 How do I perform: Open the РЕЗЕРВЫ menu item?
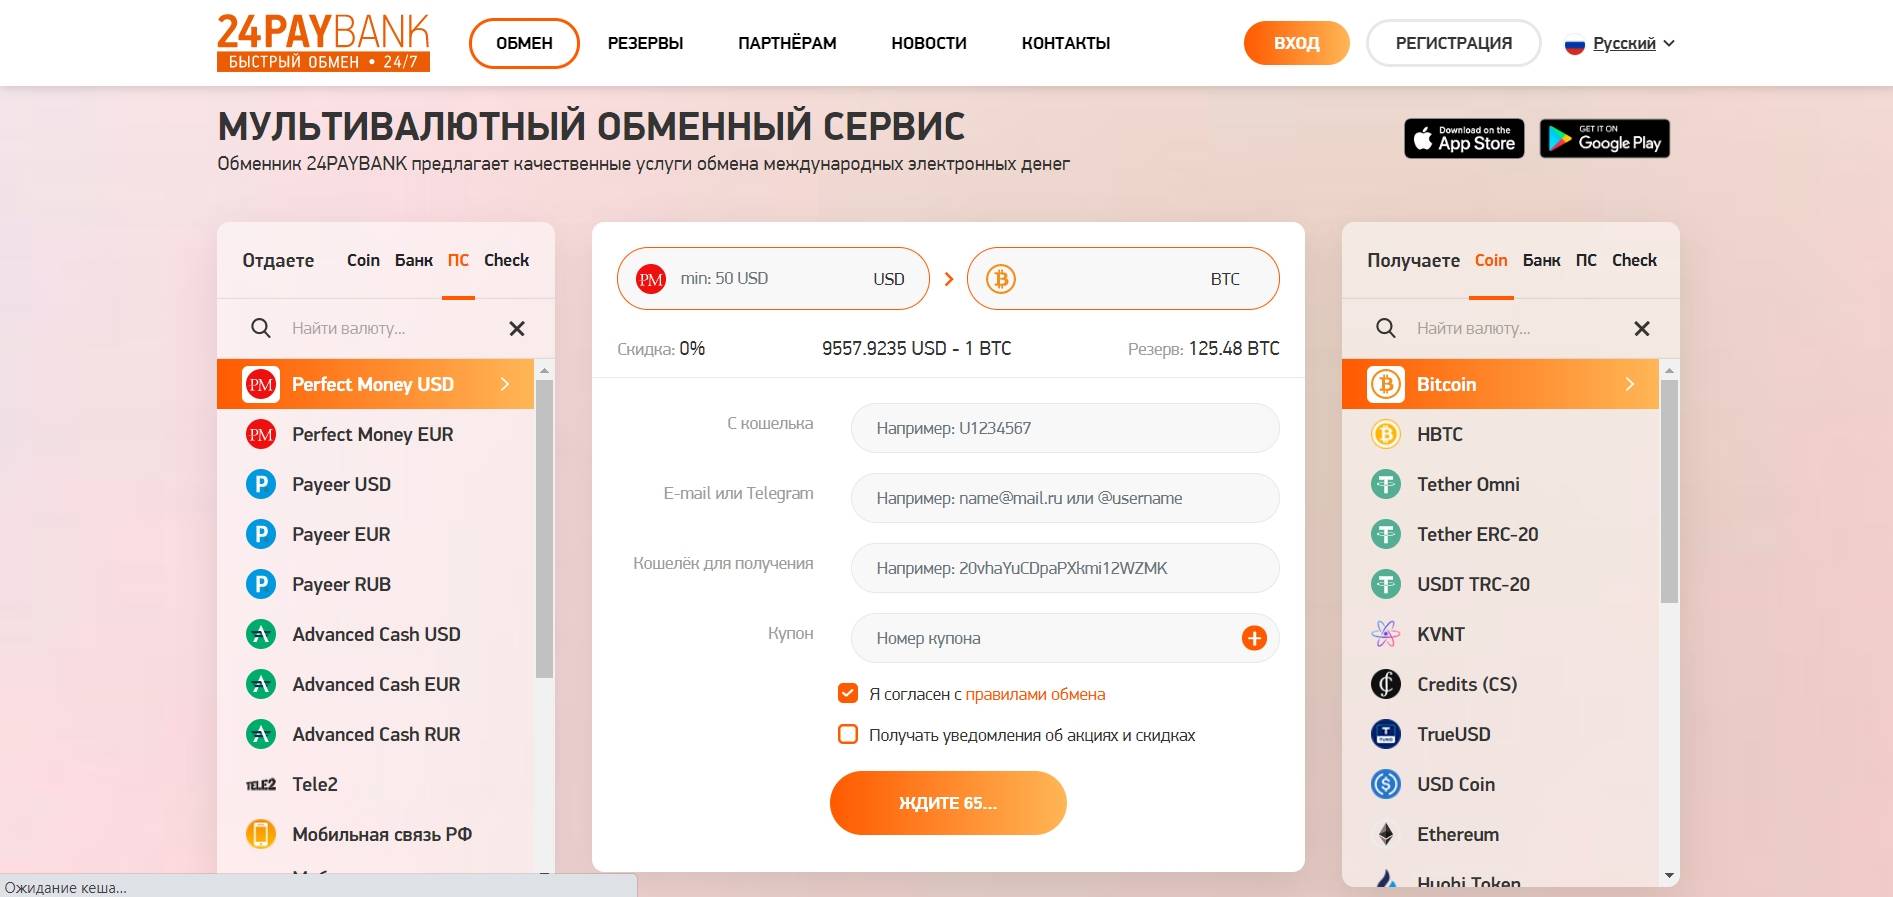pyautogui.click(x=646, y=43)
